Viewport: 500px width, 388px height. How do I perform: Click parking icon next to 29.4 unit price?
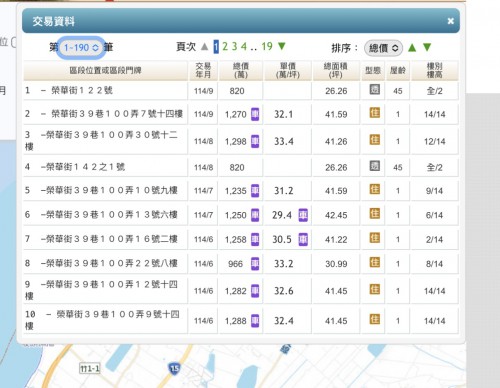point(303,215)
